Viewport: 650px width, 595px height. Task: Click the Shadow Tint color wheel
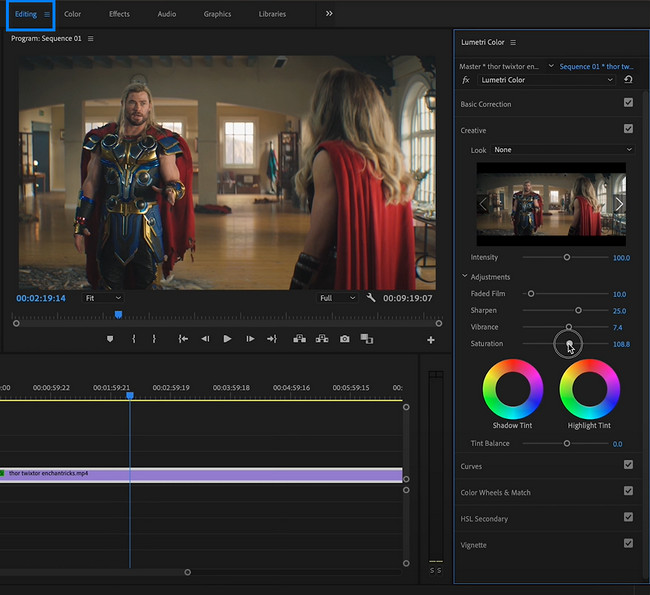(513, 389)
